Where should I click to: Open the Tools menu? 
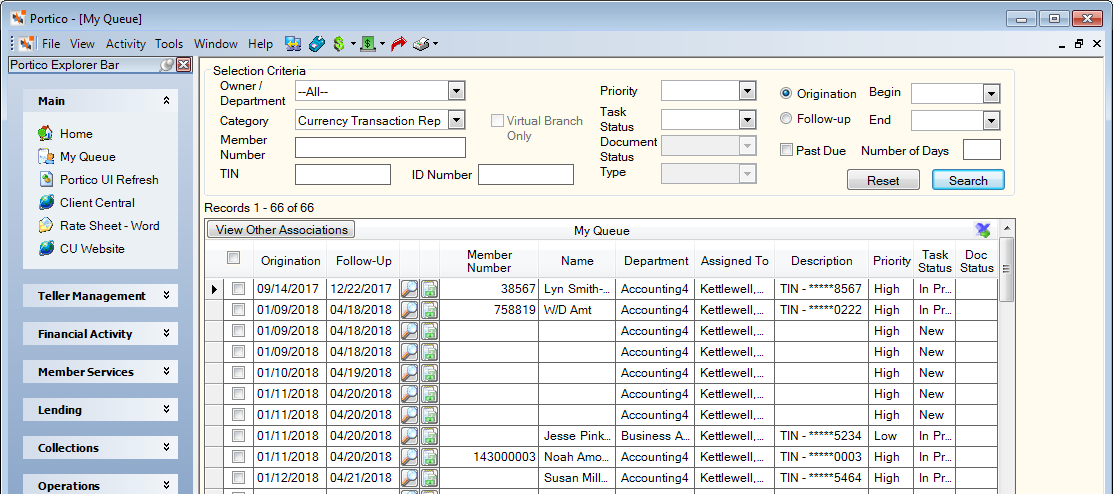[169, 44]
